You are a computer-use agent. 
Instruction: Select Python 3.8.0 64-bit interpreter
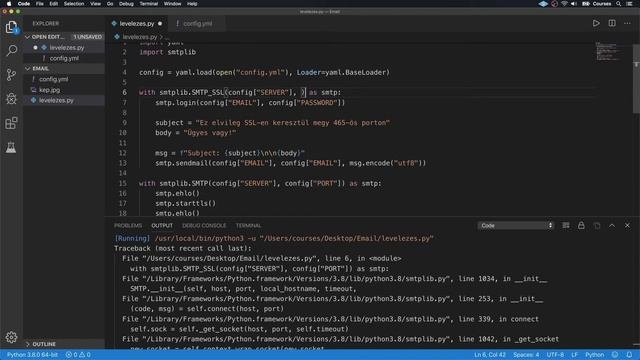32,355
